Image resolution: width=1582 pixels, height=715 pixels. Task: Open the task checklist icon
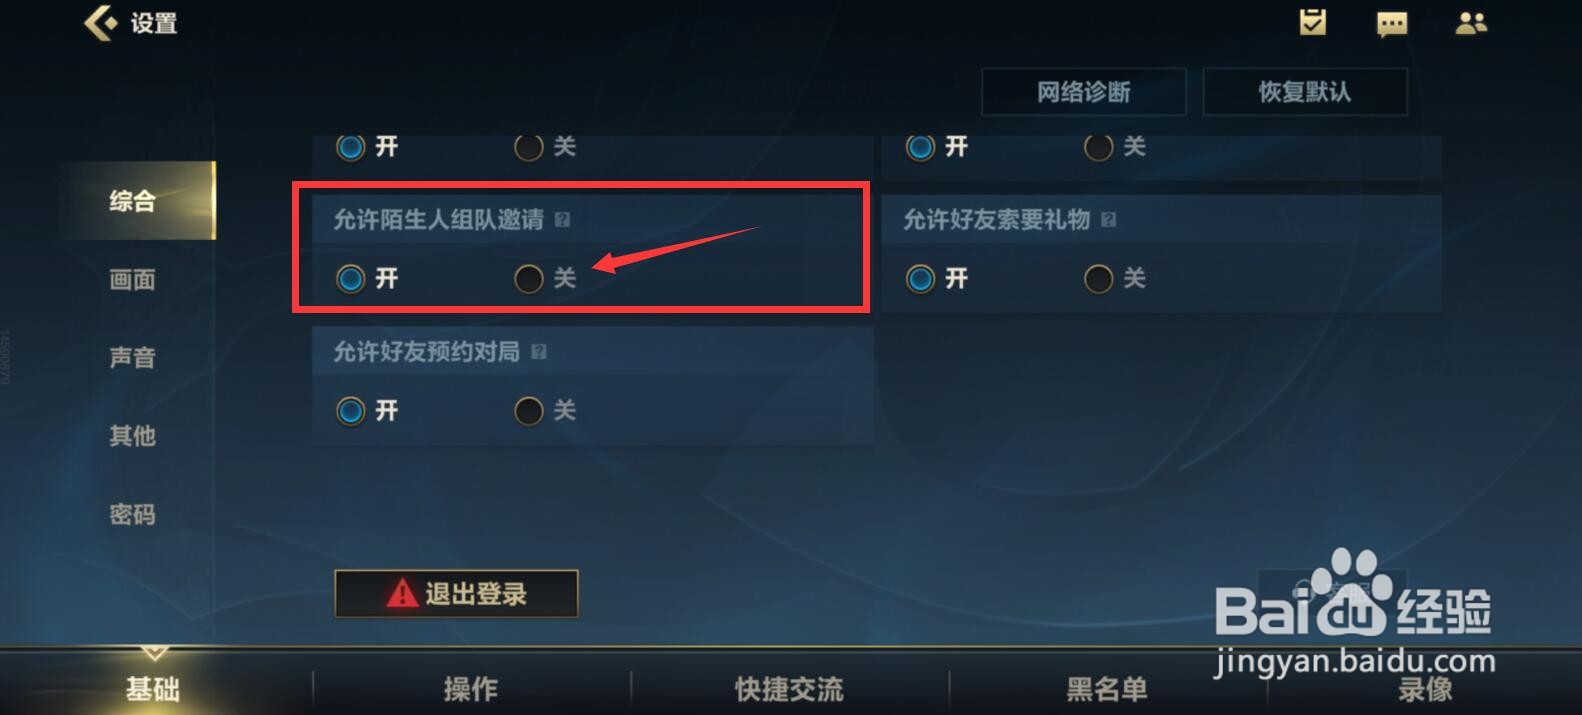click(1313, 22)
